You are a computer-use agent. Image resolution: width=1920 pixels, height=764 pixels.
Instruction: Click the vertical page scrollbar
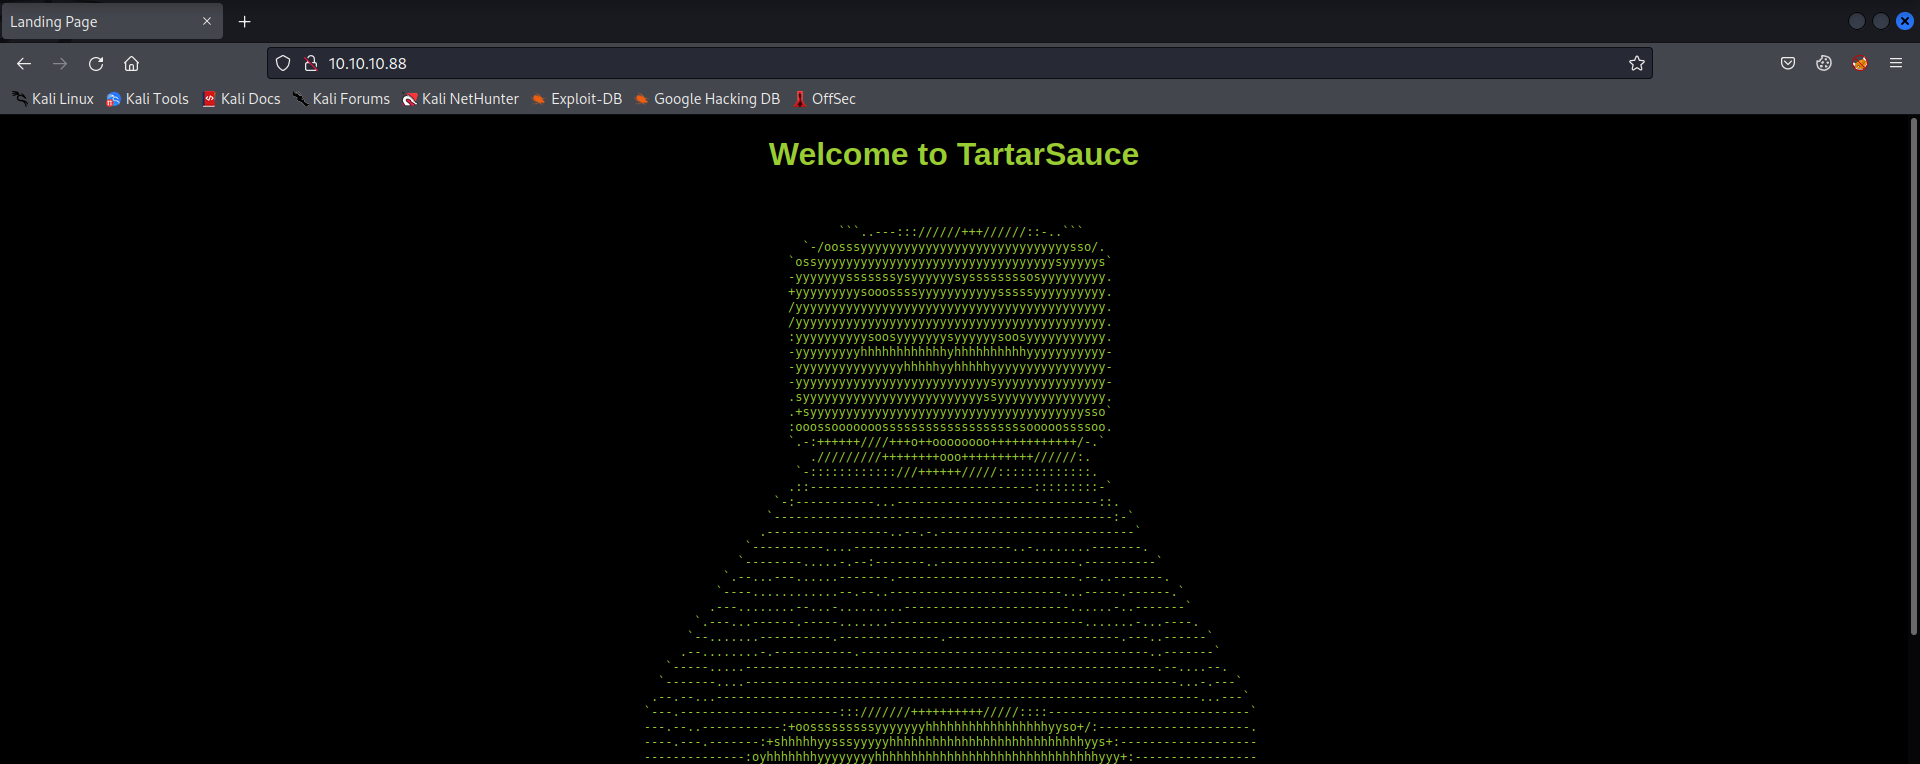pyautogui.click(x=1913, y=377)
